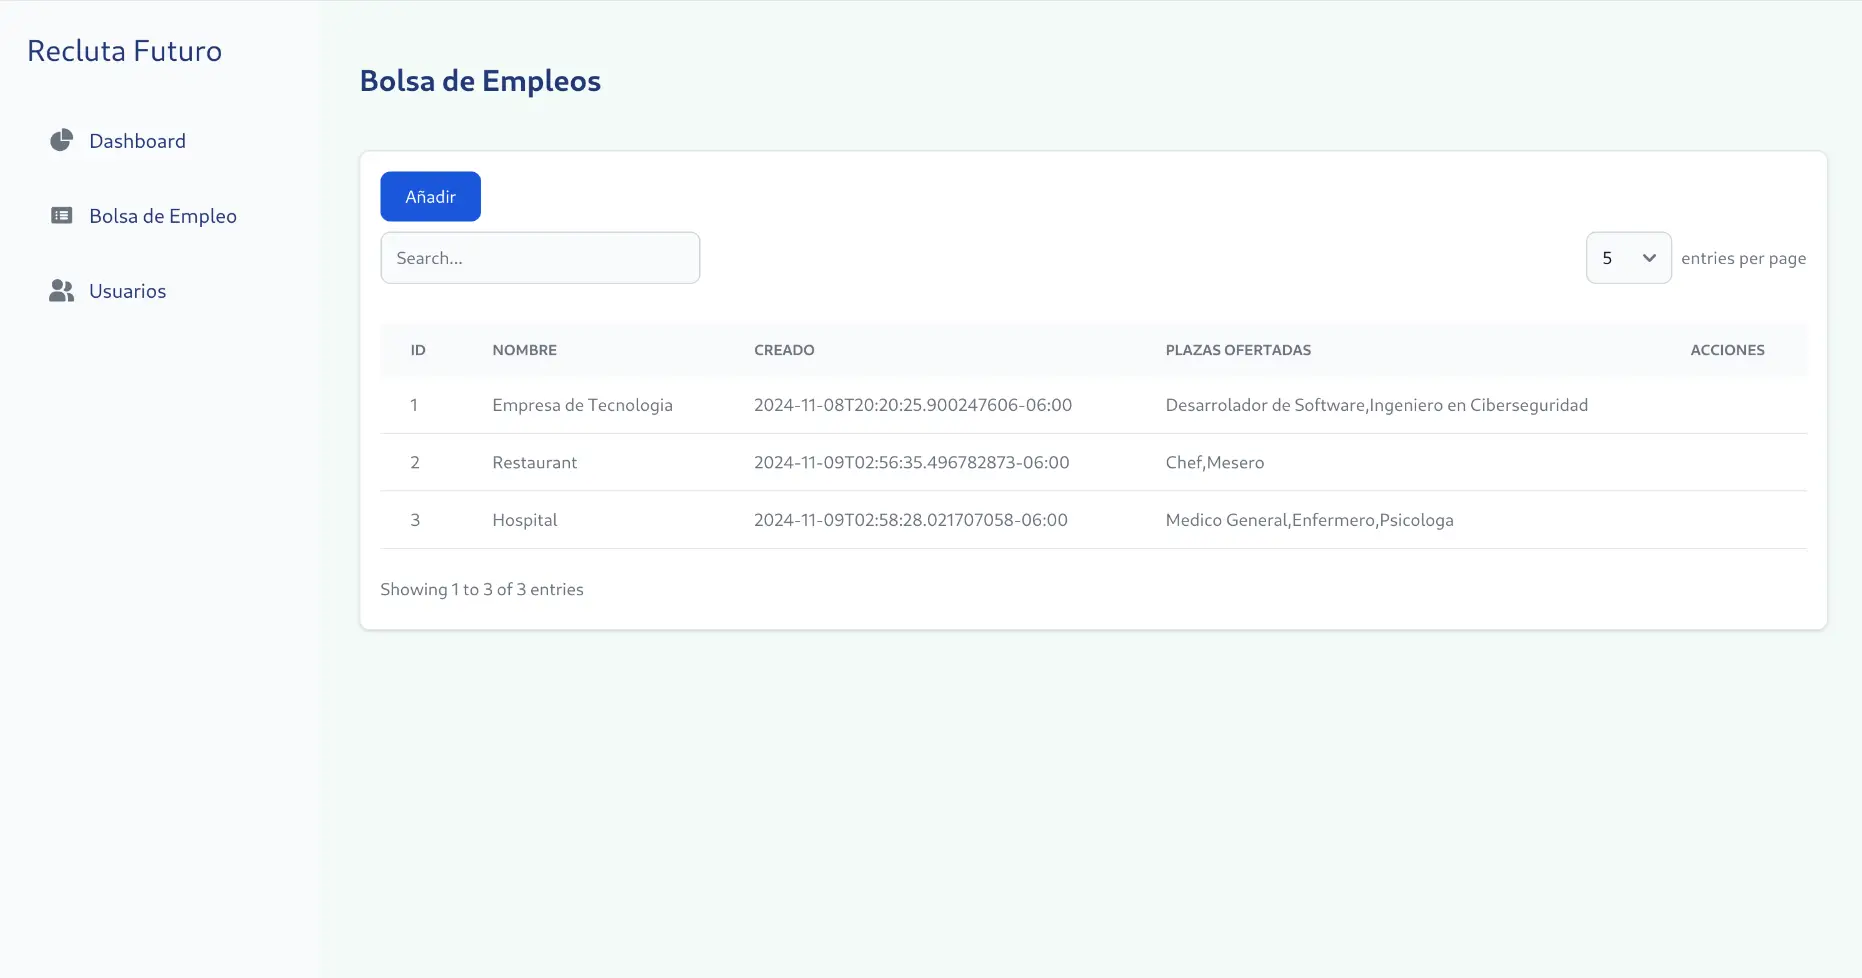Screen dimensions: 1862x978
Task: Click the Showing 1 to 3 entries text
Action: tap(482, 589)
